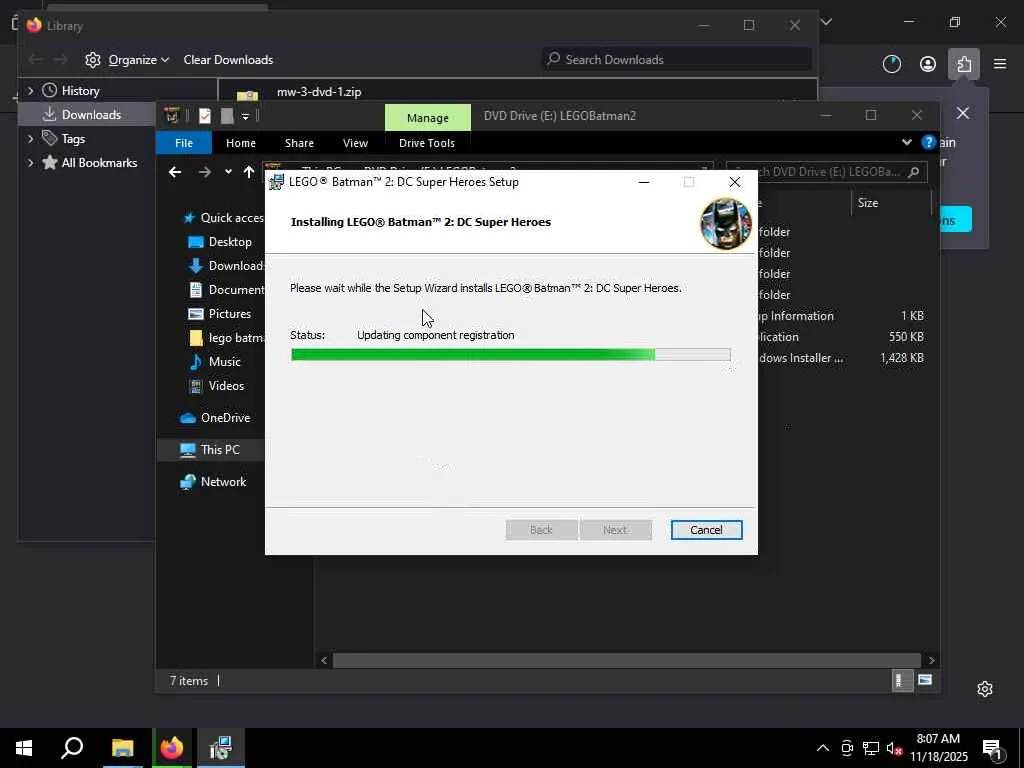
Task: Click the Search Downloads field
Action: pos(677,59)
